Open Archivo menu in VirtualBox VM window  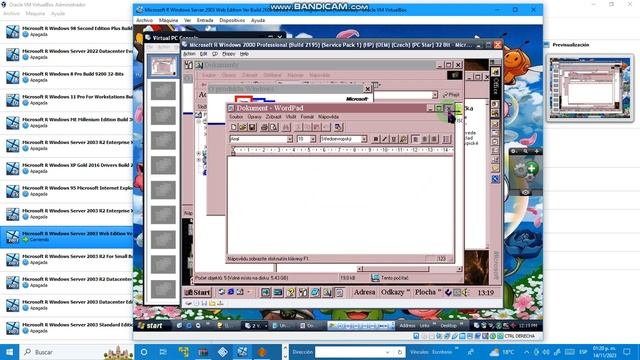pyautogui.click(x=144, y=20)
